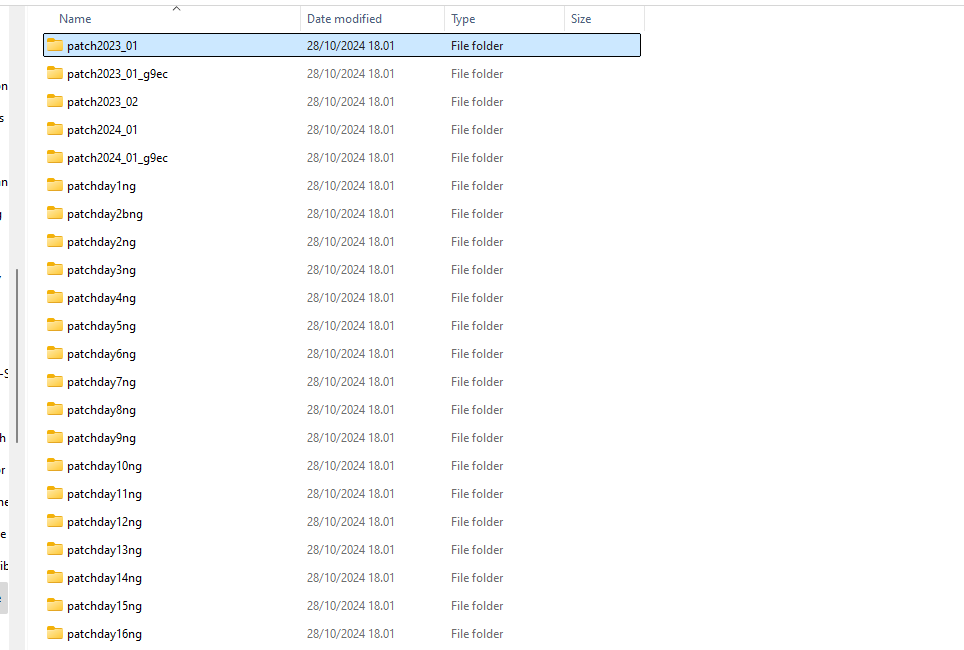The height and width of the screenshot is (650, 964).
Task: Select the patchday8ng folder name
Action: click(x=101, y=410)
